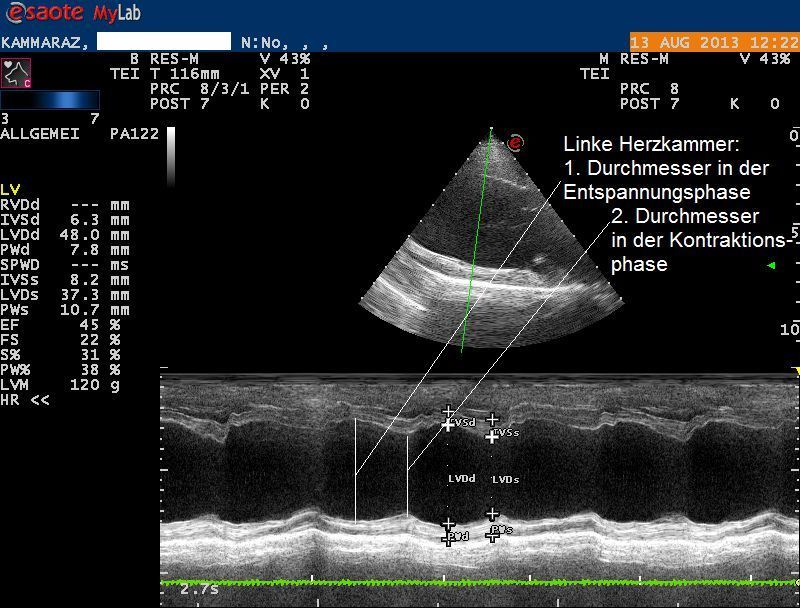This screenshot has height=608, width=800.
Task: Click the HR << entry
Action: coord(25,399)
